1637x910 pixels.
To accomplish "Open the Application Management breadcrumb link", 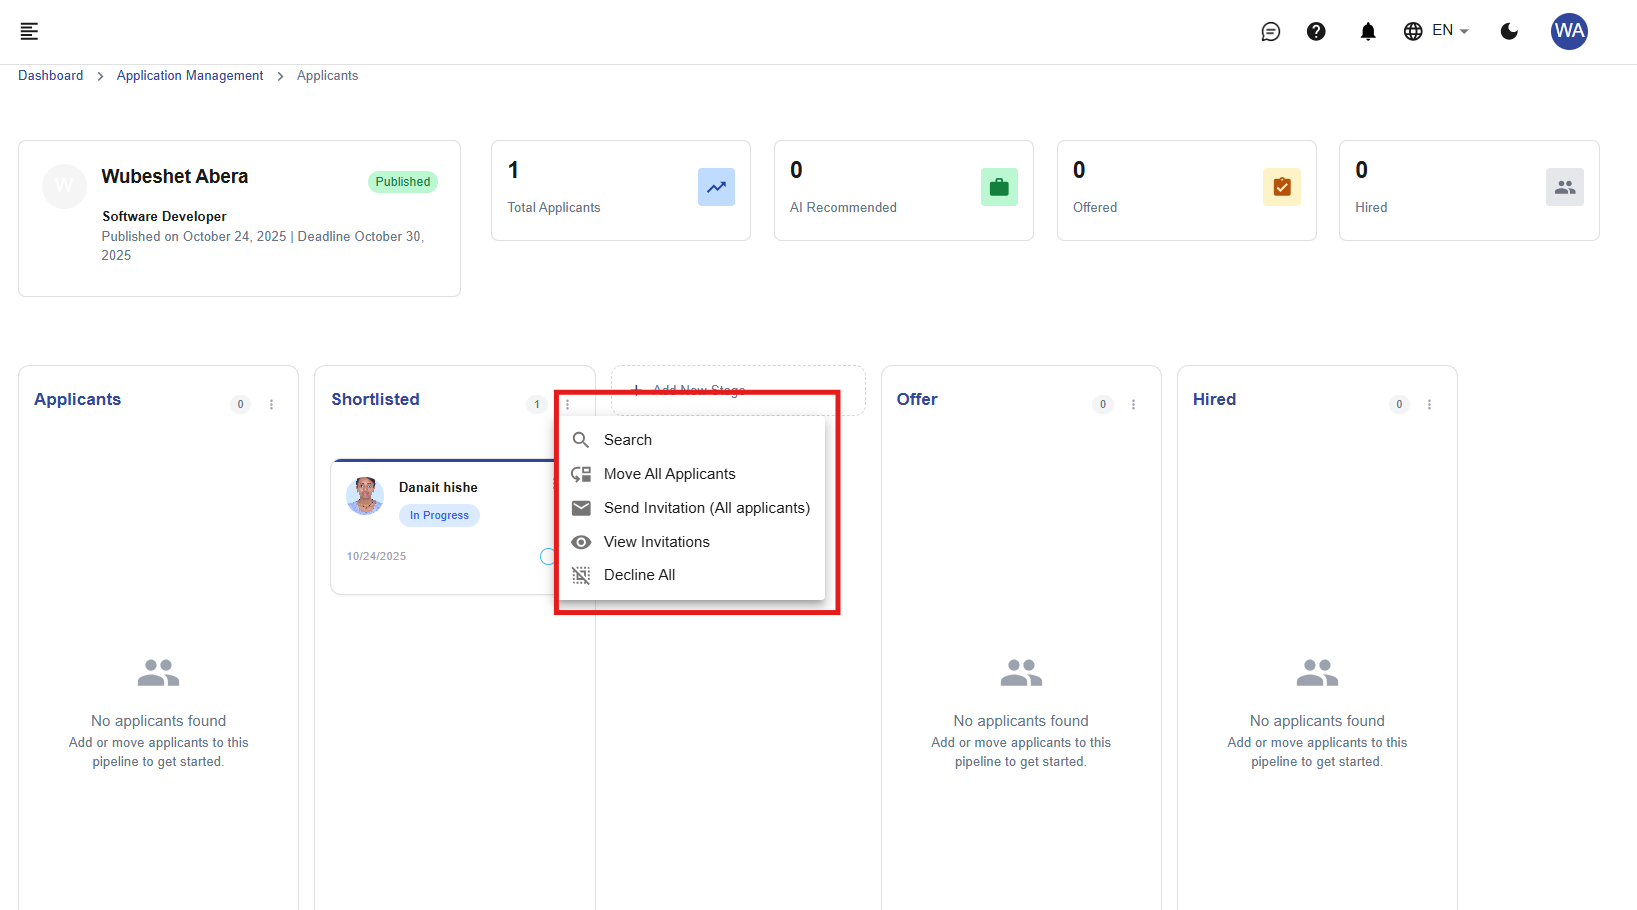I will (190, 76).
